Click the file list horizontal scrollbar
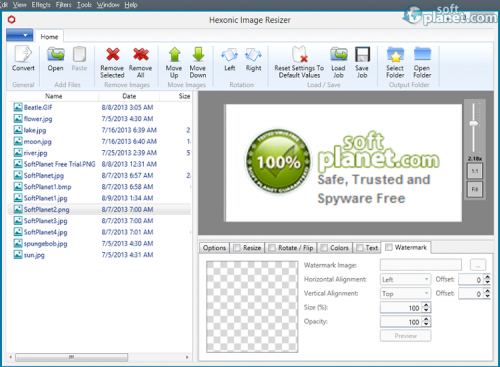The image size is (500, 367). (71, 357)
